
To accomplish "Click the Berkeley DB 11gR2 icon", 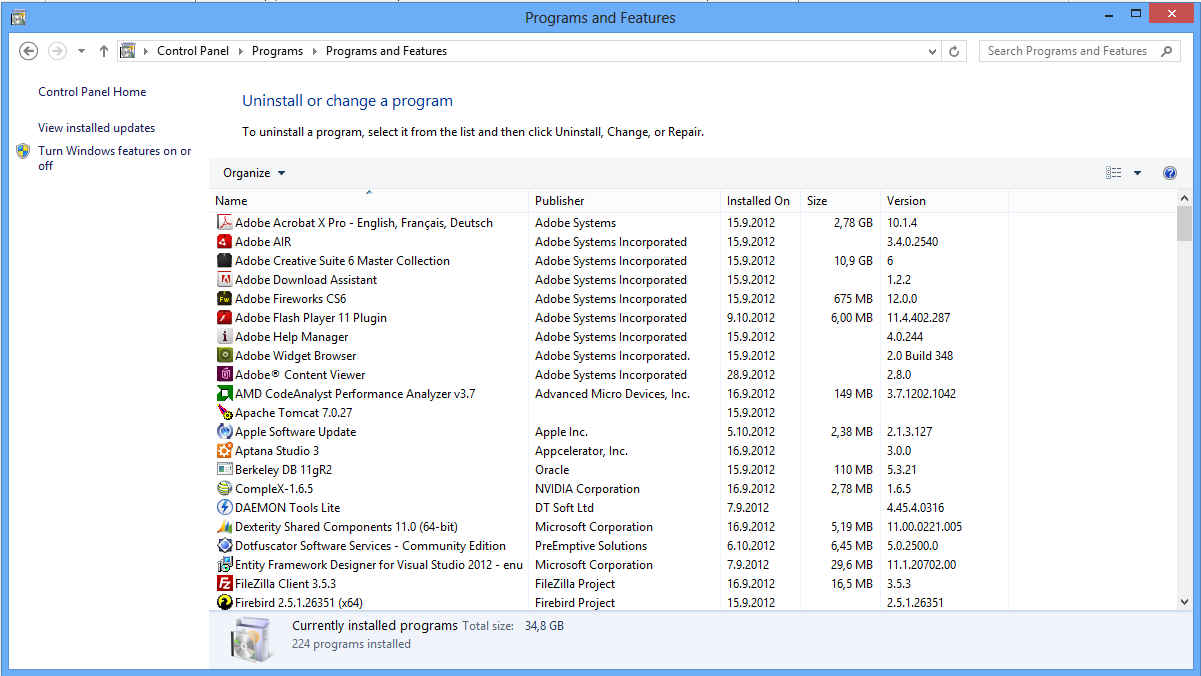I will click(225, 470).
